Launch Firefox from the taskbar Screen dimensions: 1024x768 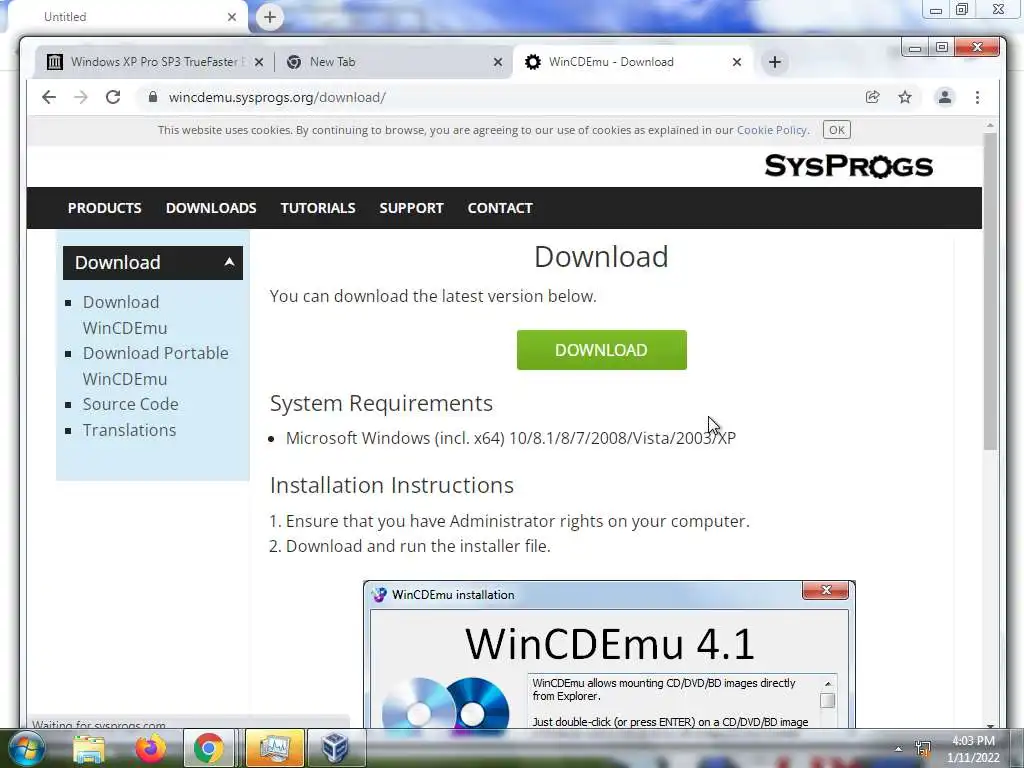(150, 748)
